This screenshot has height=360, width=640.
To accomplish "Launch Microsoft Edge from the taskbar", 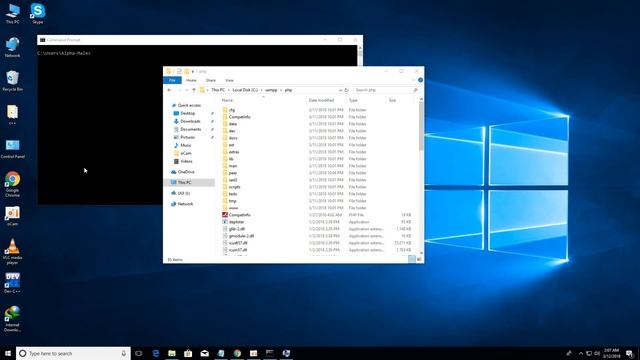I will point(156,353).
